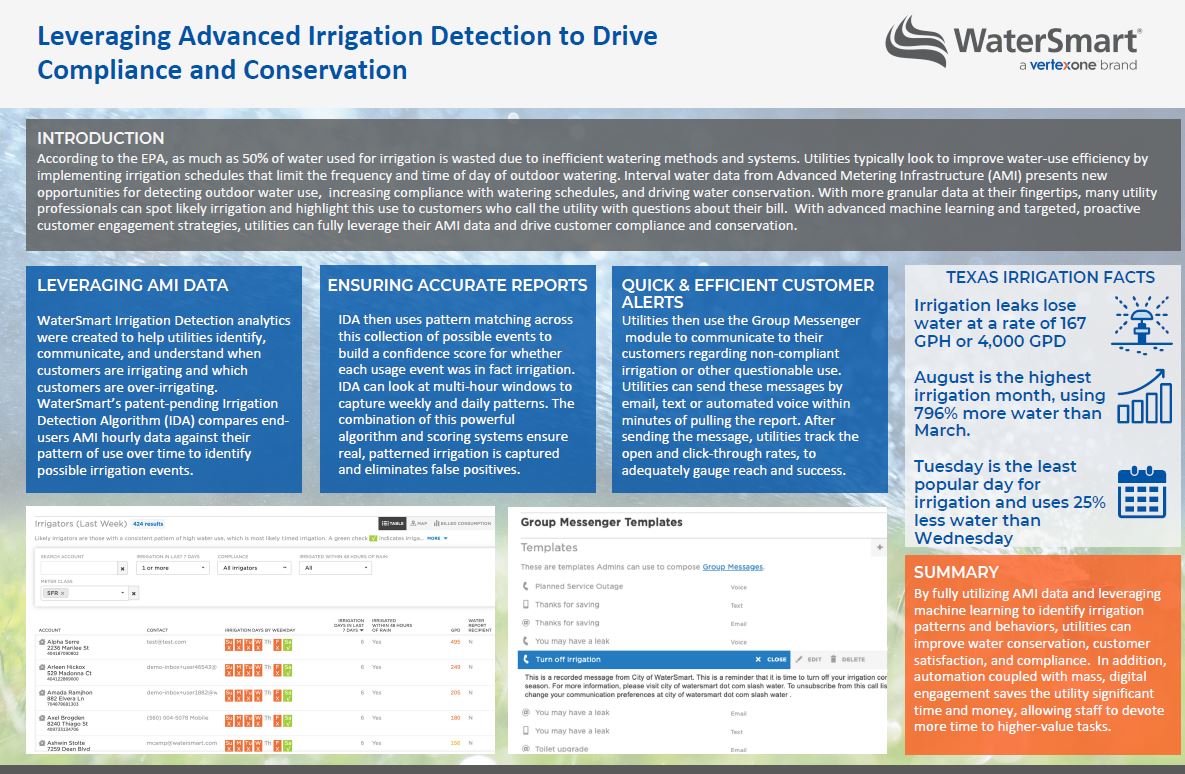1185x774 pixels.
Task: Click the LEVERAGING AMI DATA heading
Action: pyautogui.click(x=132, y=285)
